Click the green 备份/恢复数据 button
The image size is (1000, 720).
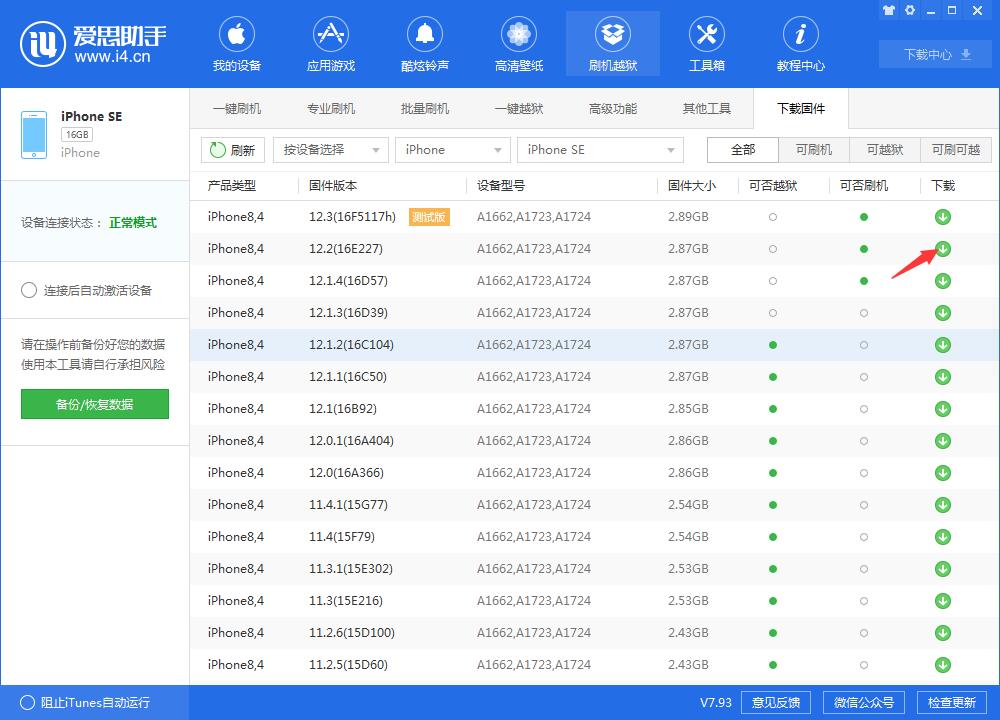(x=94, y=404)
